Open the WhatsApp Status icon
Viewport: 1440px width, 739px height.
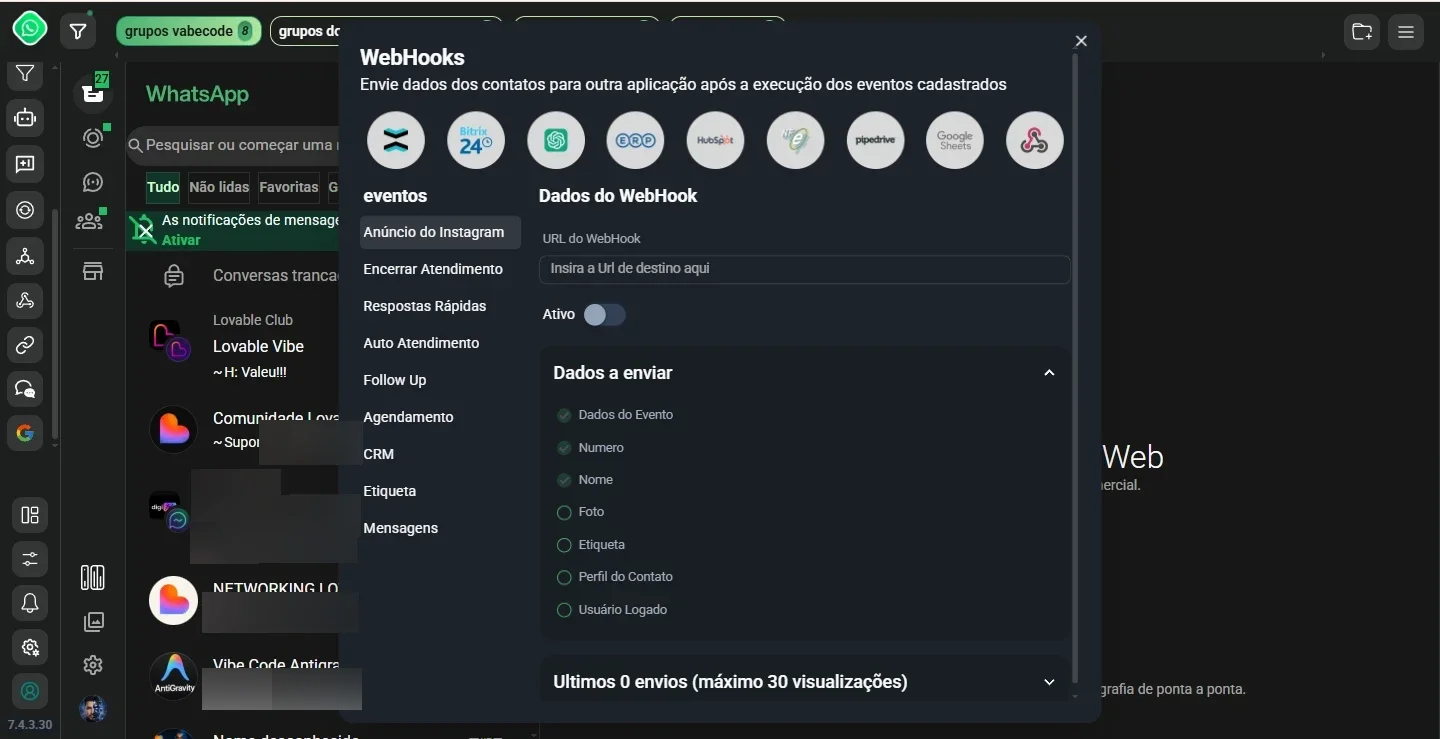pos(93,138)
